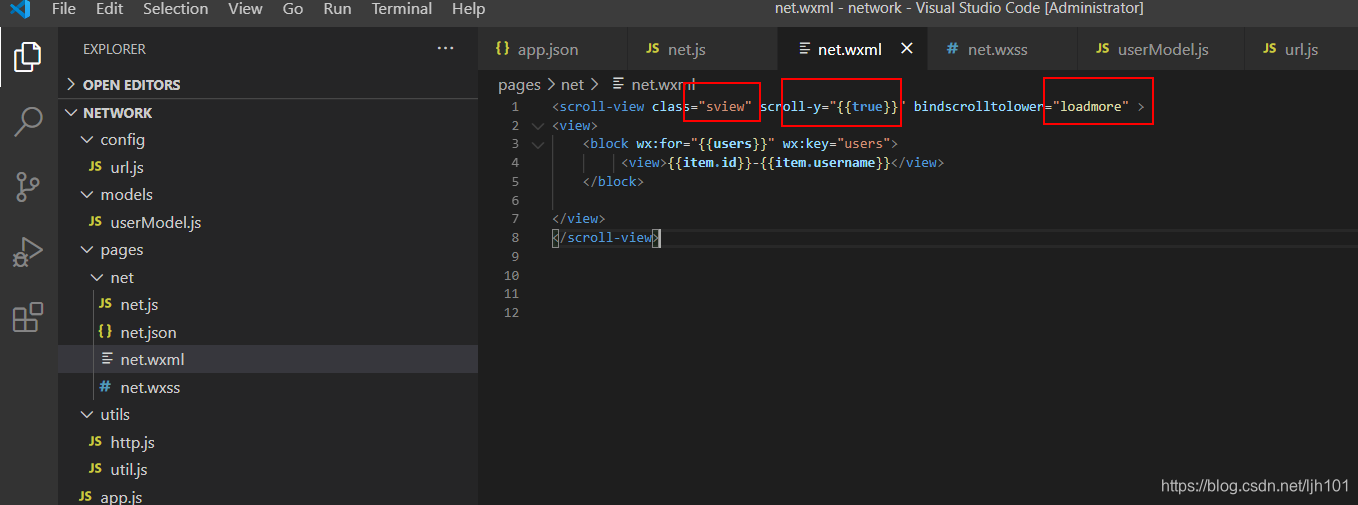Open the Terminal menu

(x=401, y=9)
